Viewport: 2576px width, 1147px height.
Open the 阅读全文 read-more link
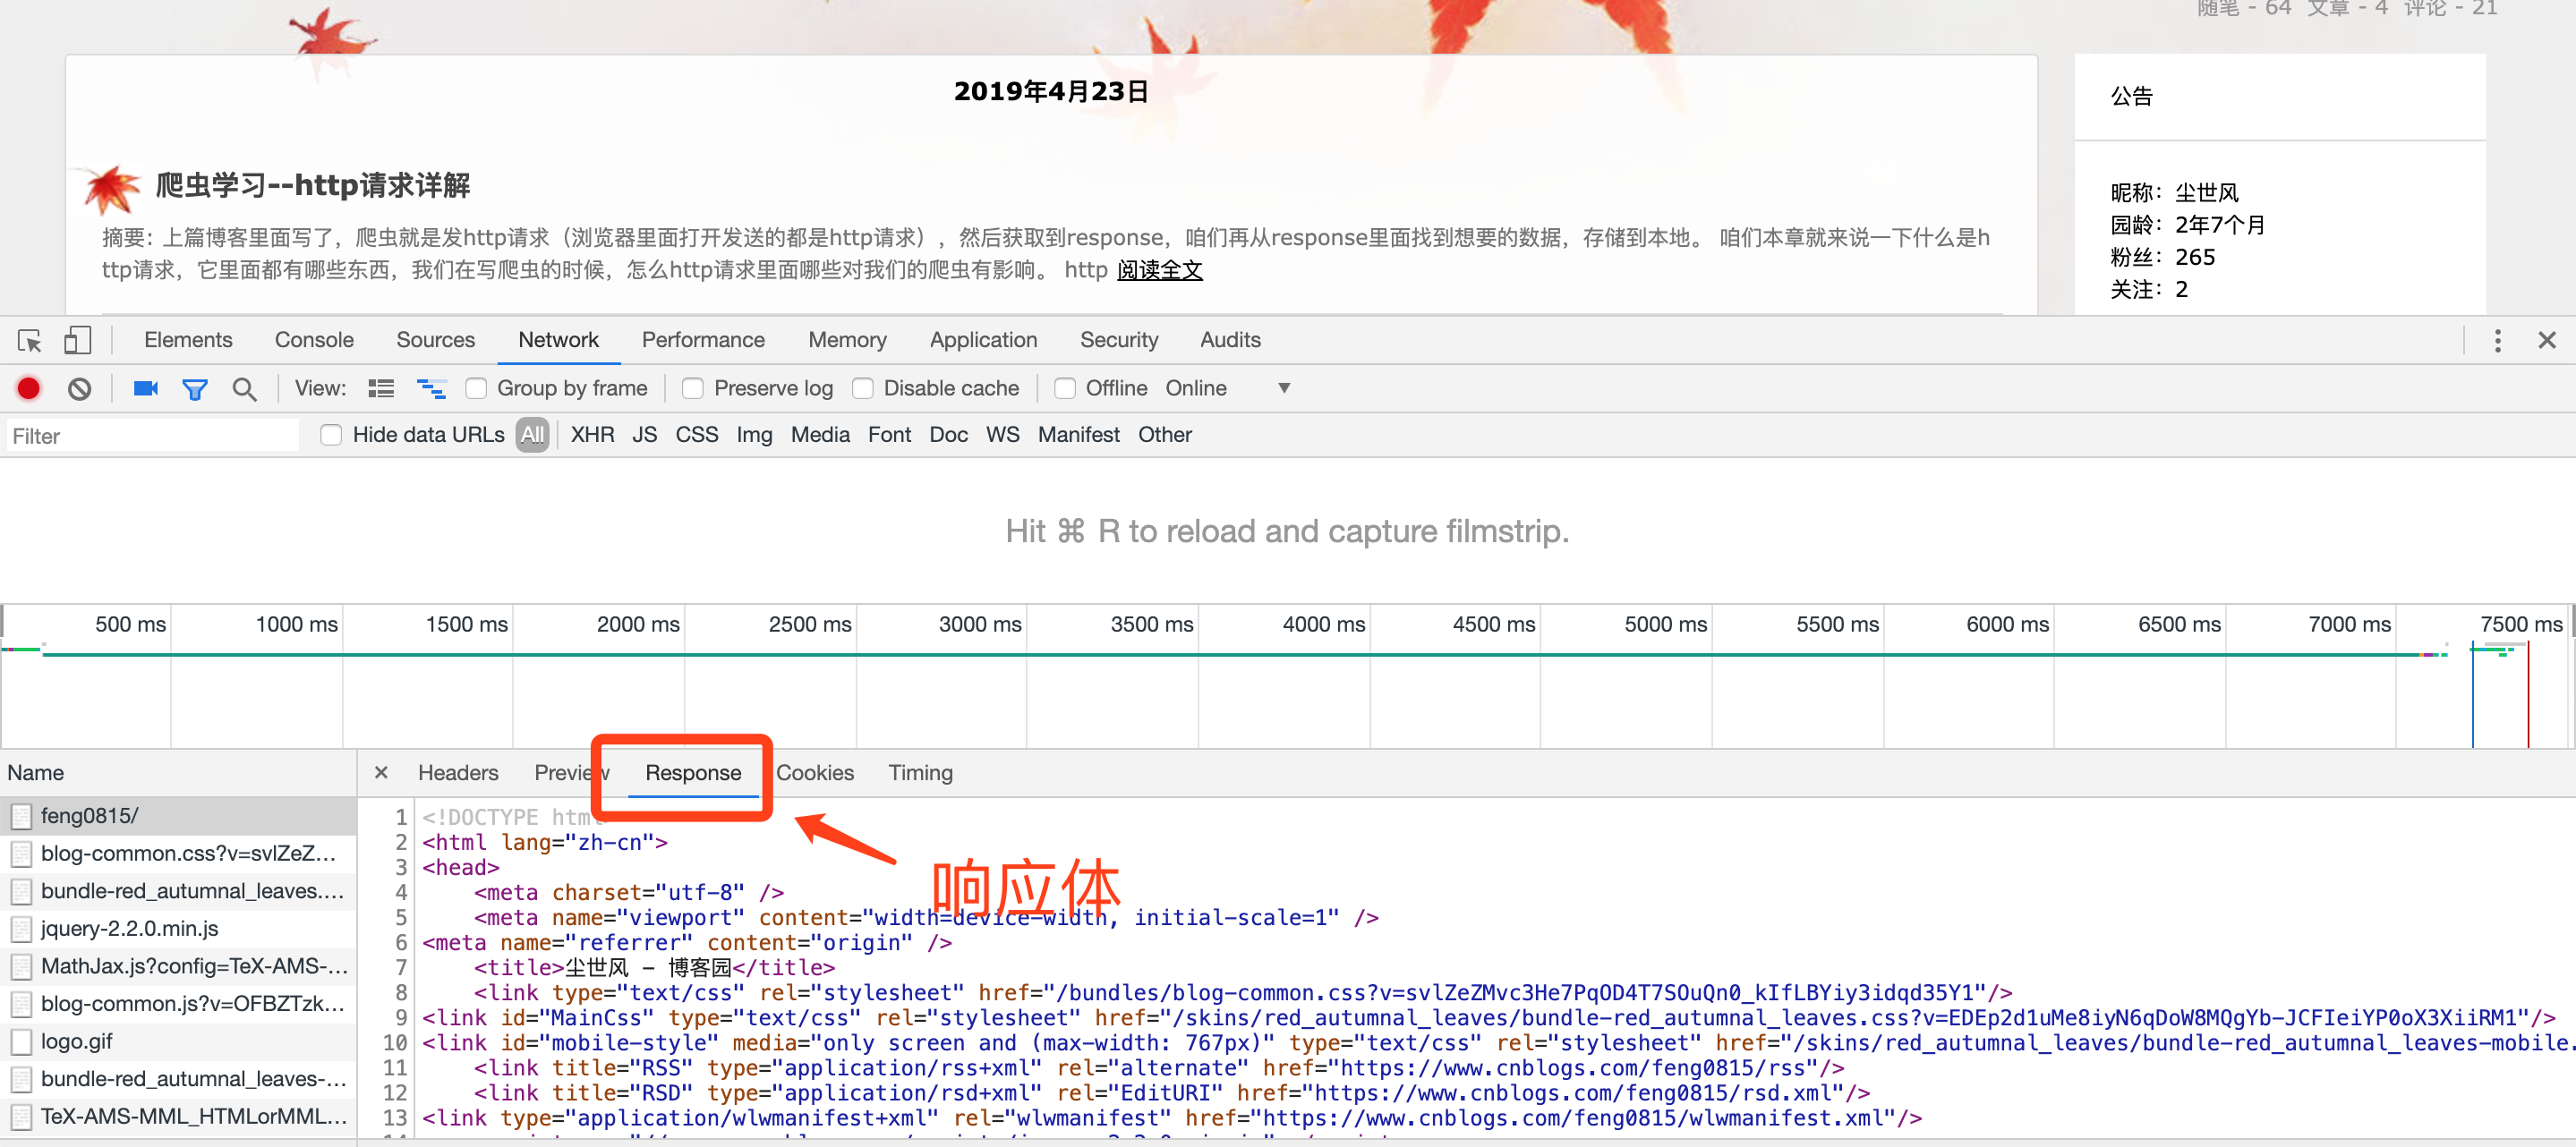(1159, 270)
